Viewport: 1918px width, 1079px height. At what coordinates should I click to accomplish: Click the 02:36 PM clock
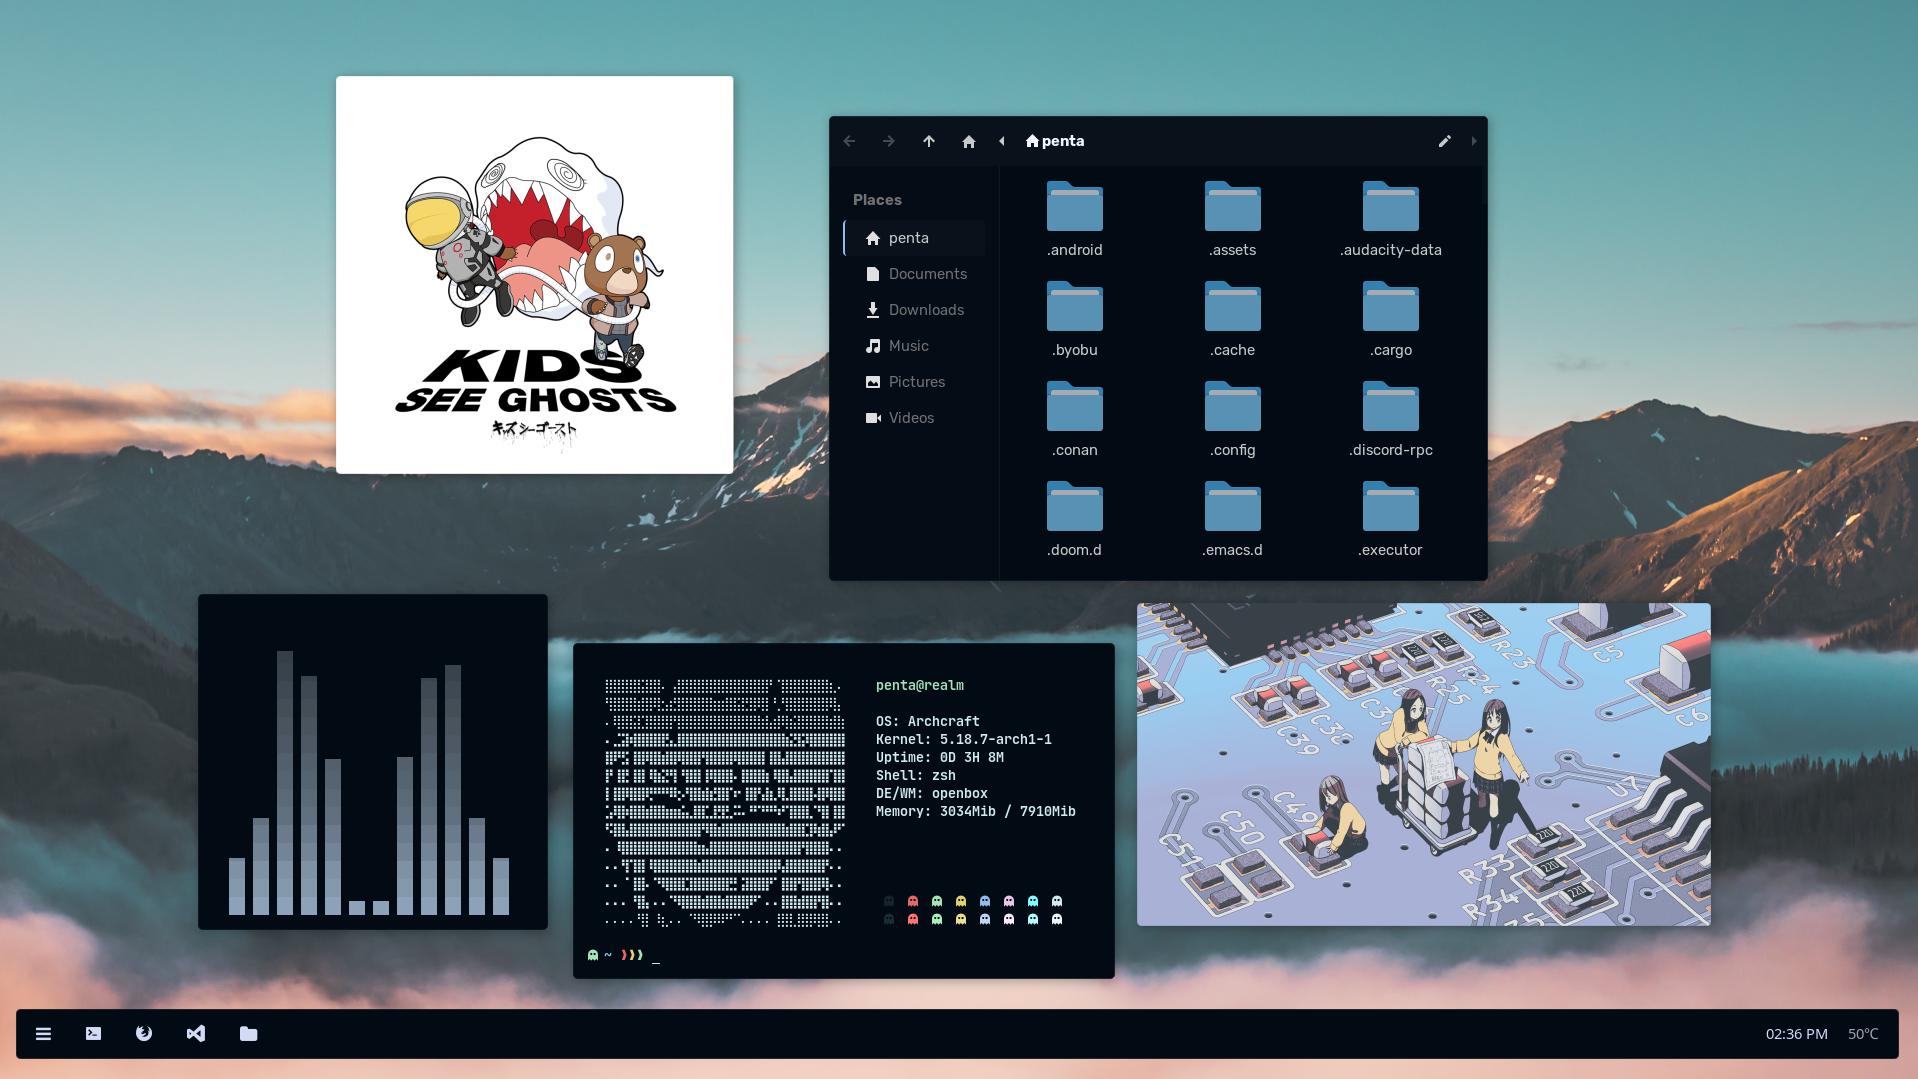click(1796, 1034)
